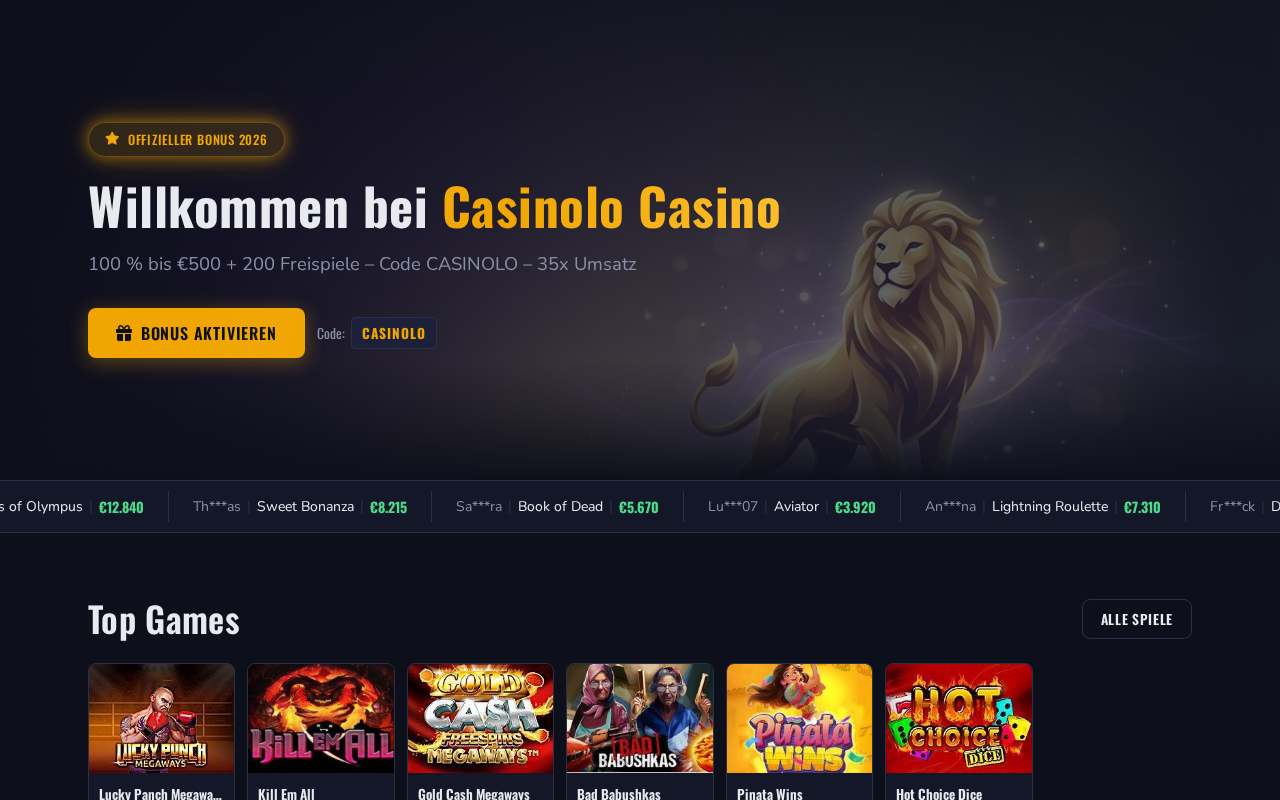
Task: Click the Offizieller Bonus 2026 badge
Action: [186, 139]
